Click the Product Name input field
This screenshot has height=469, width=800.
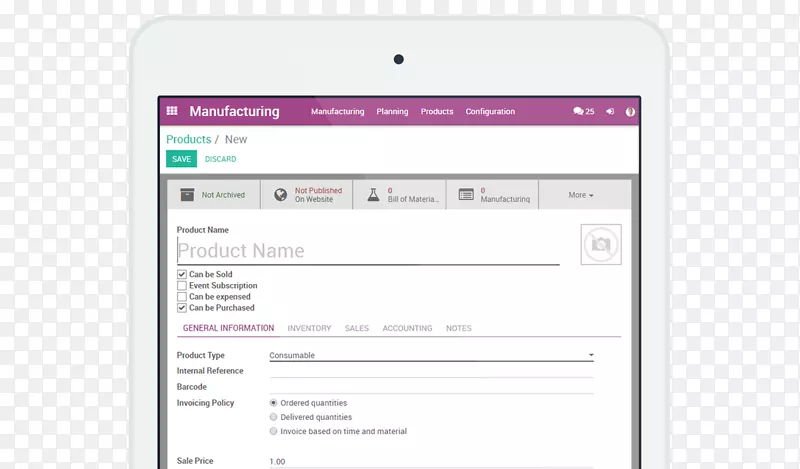coord(367,251)
